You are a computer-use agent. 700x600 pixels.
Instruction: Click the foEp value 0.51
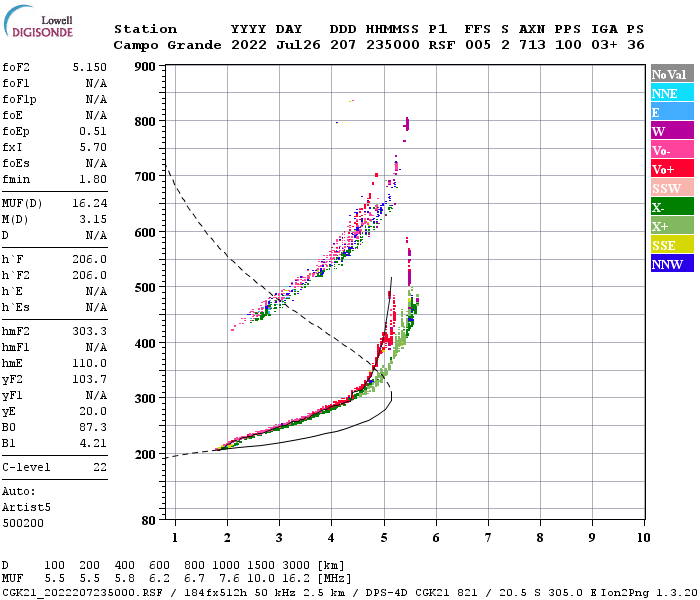(93, 131)
